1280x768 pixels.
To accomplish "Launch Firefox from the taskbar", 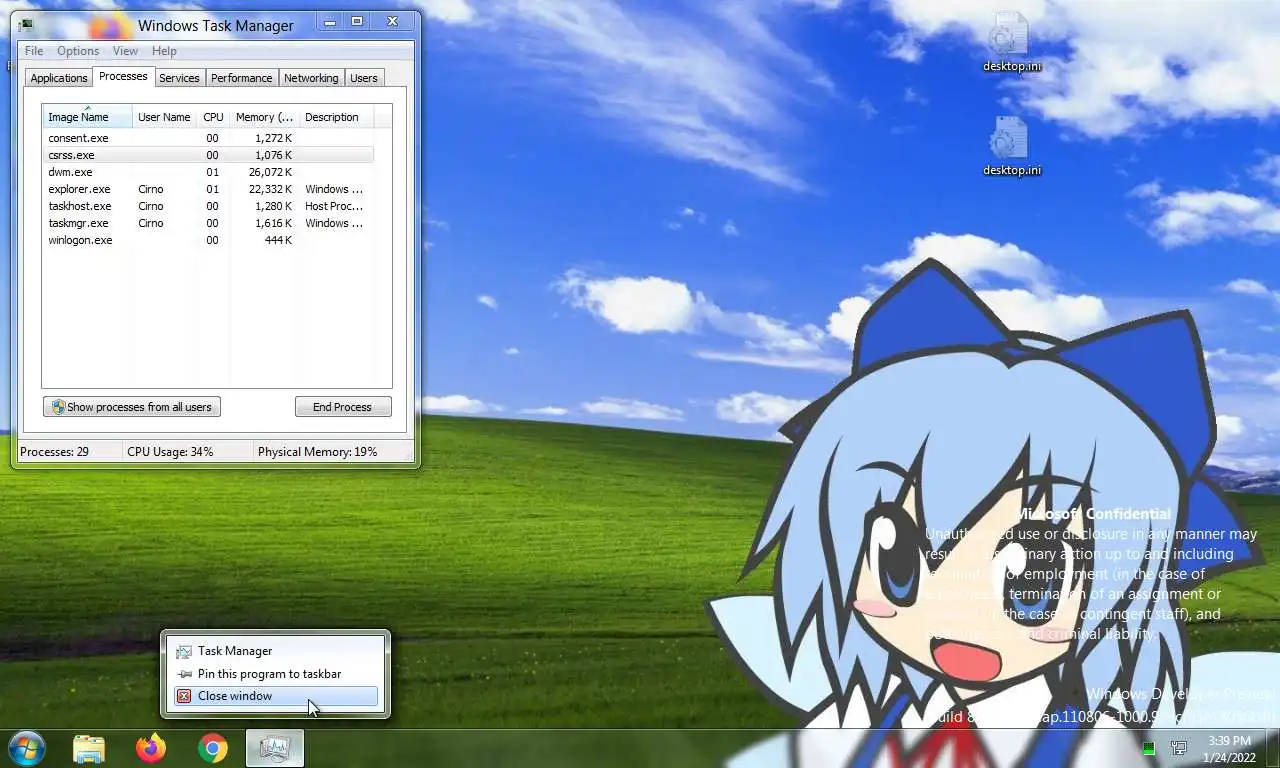I will pyautogui.click(x=151, y=748).
